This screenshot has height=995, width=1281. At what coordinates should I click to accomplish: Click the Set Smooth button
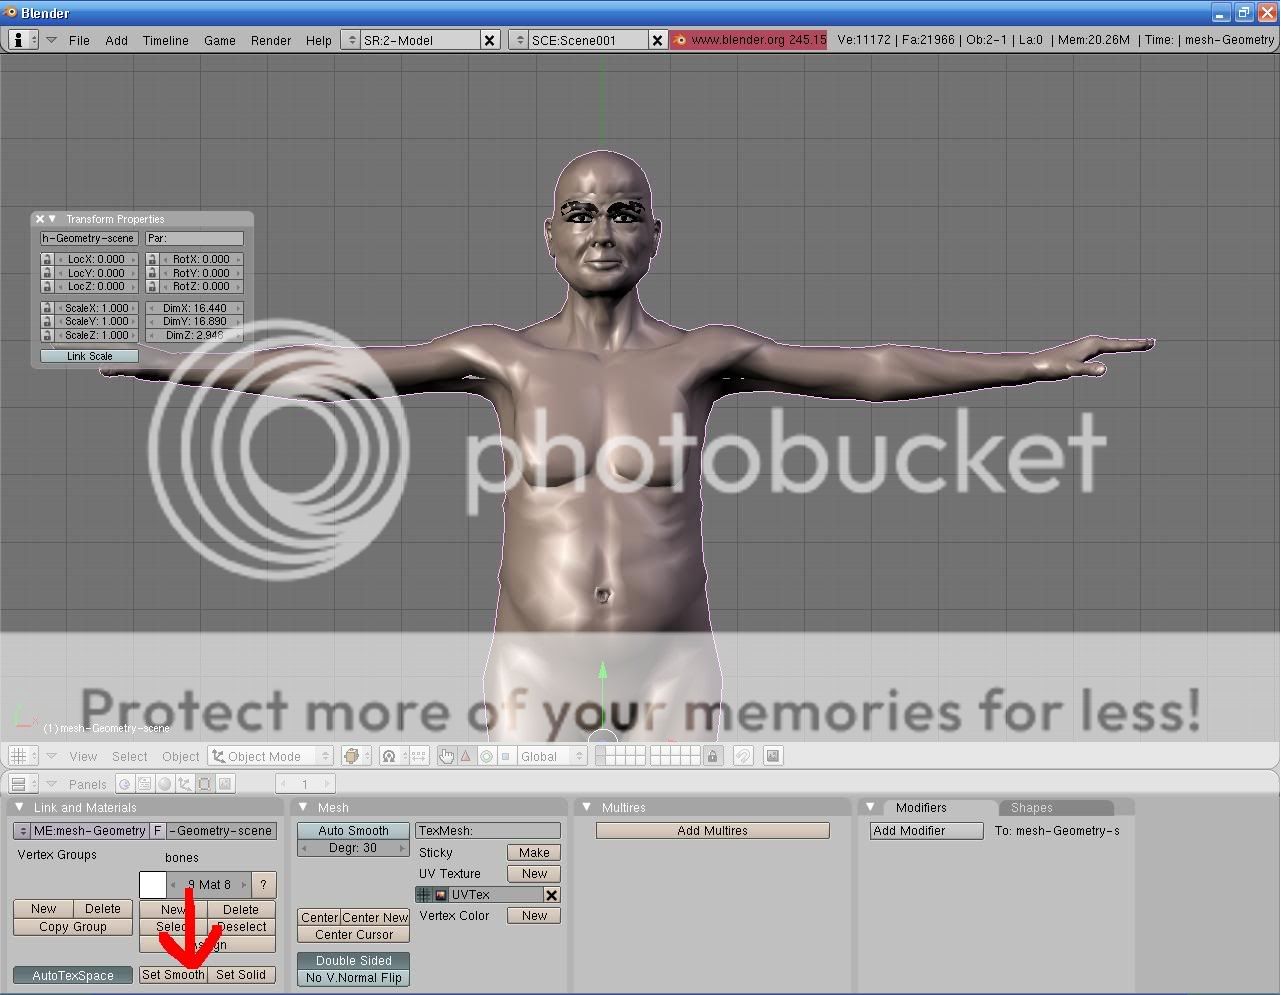pos(173,975)
